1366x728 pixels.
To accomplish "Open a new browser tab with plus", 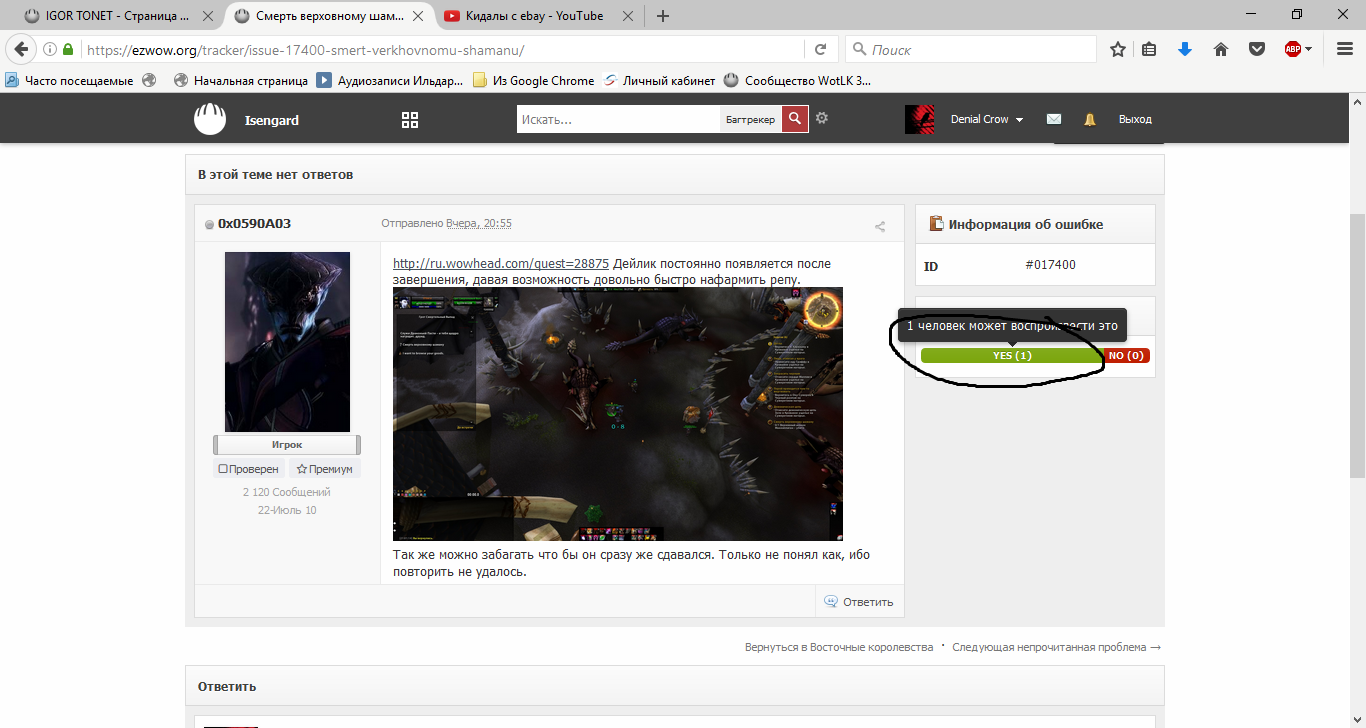I will 663,15.
